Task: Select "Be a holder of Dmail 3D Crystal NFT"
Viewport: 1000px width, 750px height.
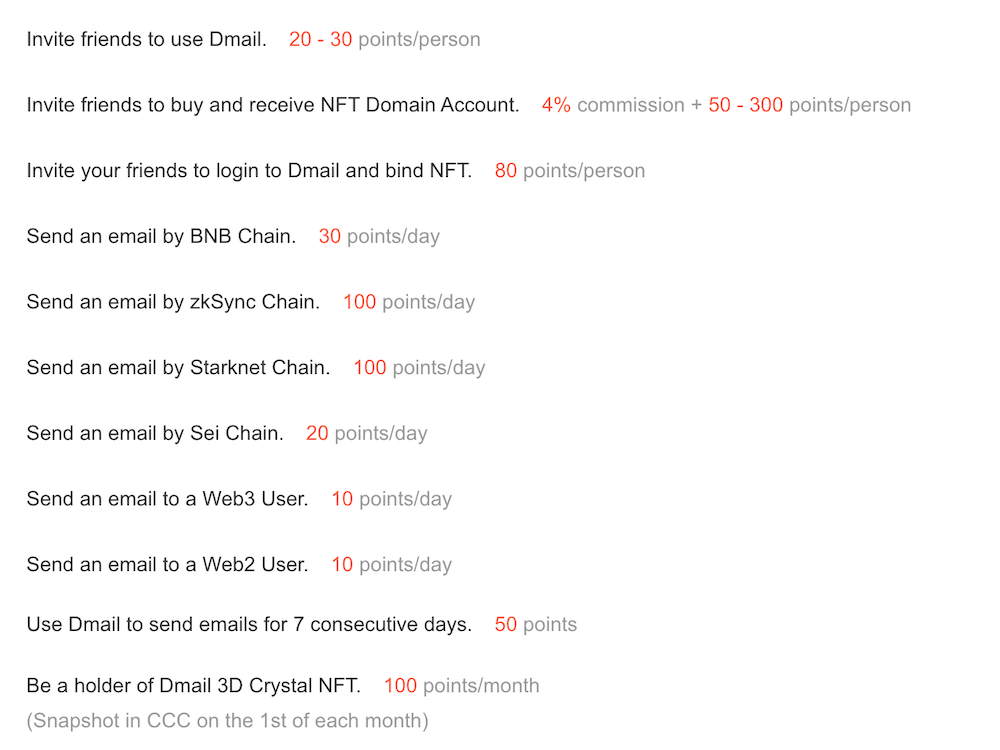Action: coord(193,686)
